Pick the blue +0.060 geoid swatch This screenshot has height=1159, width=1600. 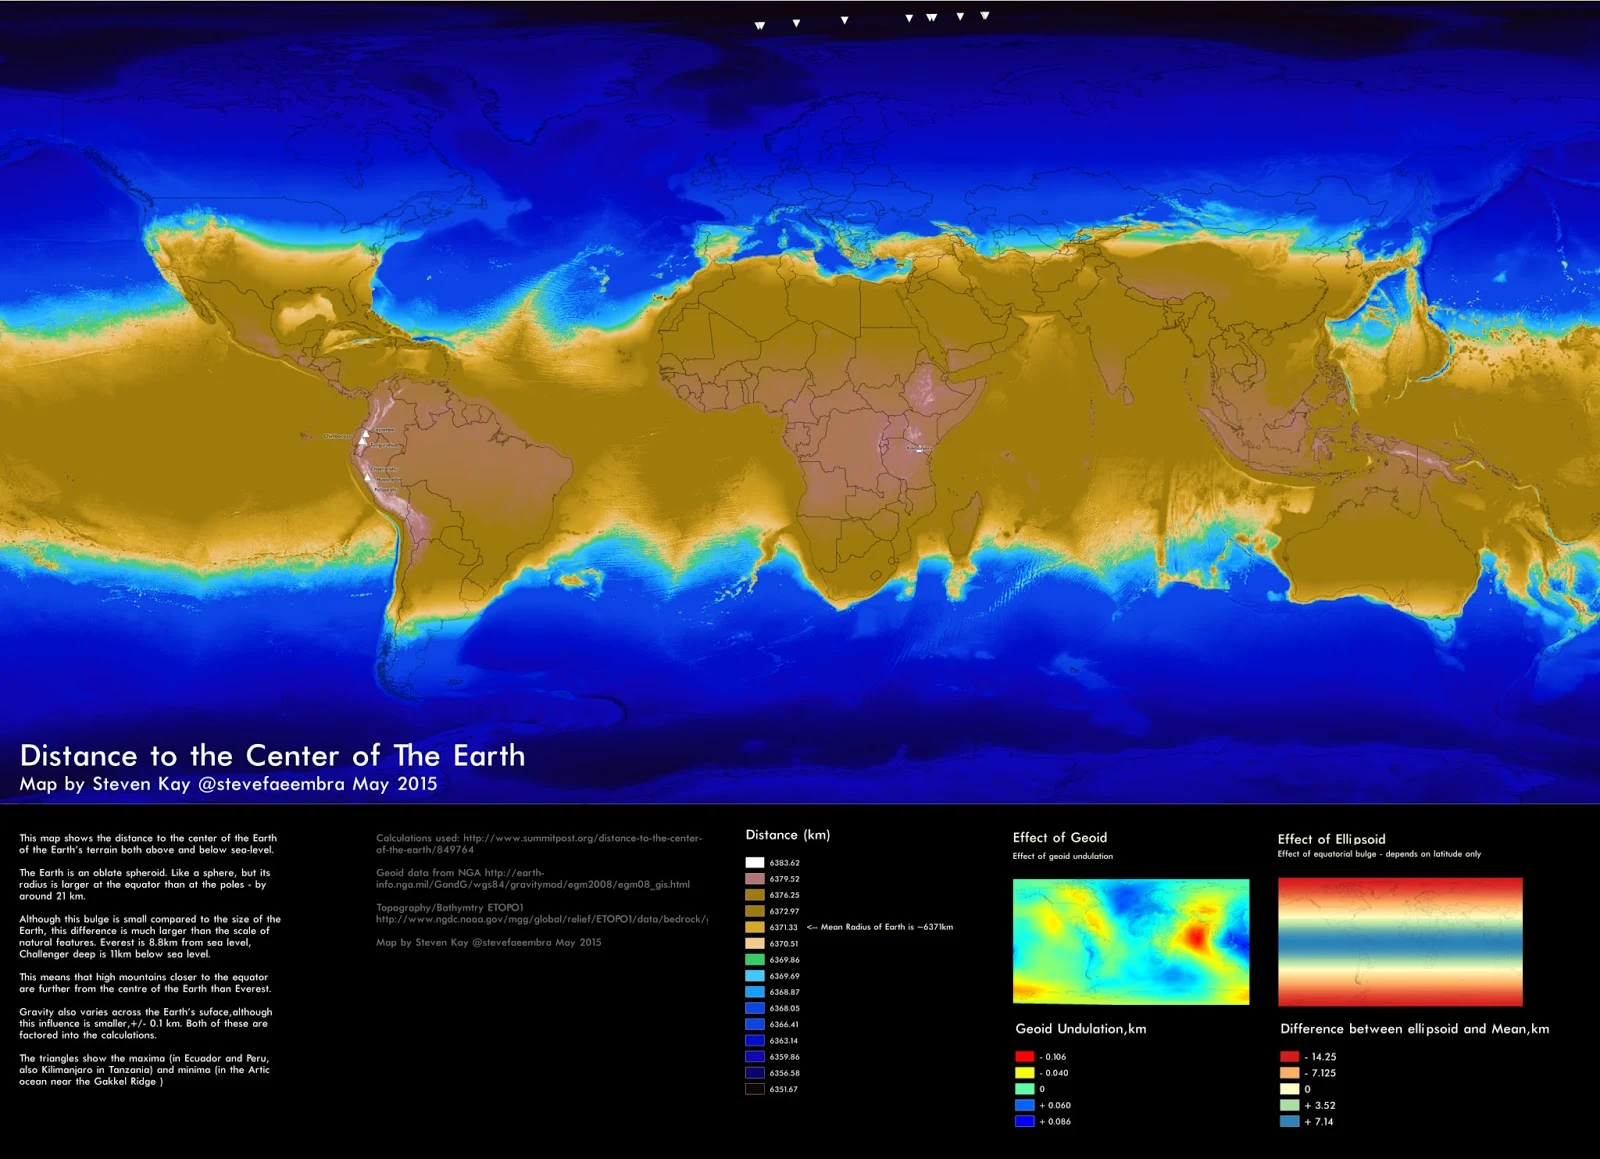[1025, 1105]
